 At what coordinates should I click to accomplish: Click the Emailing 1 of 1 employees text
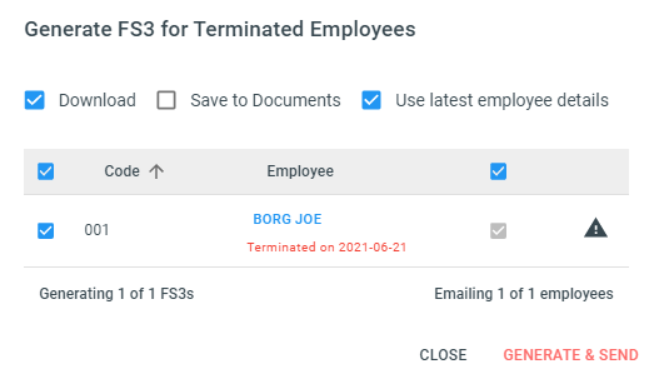pos(524,294)
